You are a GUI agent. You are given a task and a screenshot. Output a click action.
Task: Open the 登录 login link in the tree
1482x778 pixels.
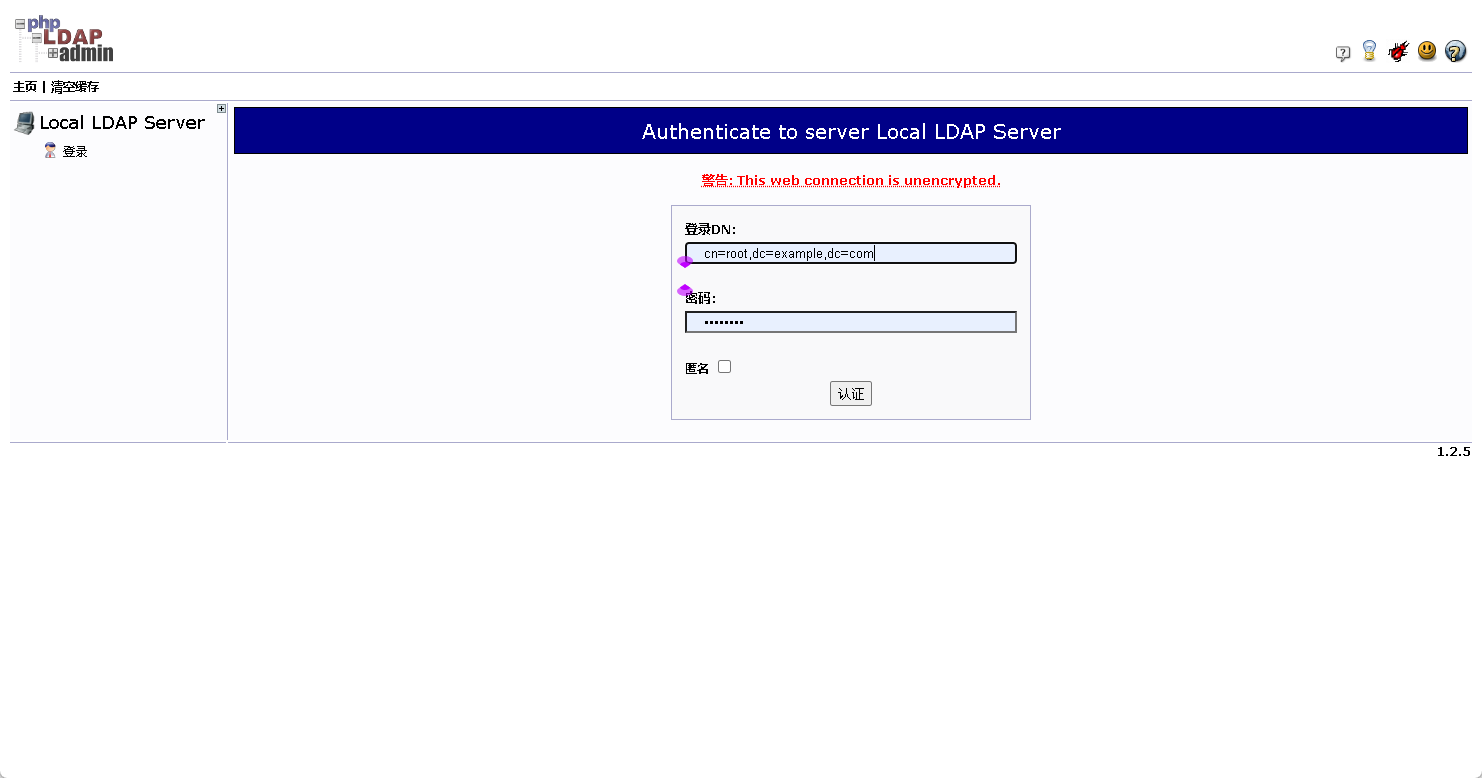point(75,152)
